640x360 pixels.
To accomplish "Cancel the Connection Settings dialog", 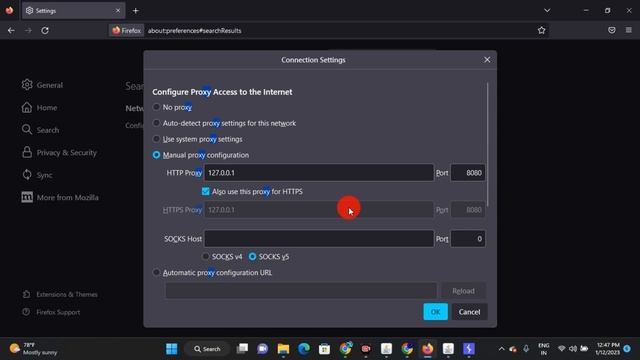I will point(469,312).
